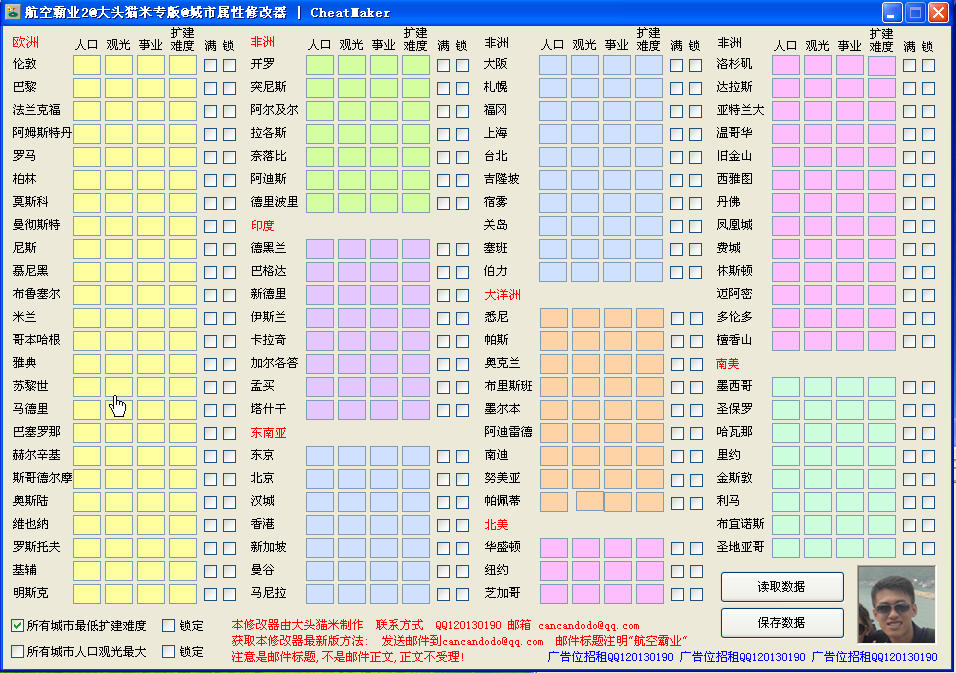This screenshot has height=673, width=956.
Task: Click the 人口 field for 巴黎
Action: pos(85,86)
